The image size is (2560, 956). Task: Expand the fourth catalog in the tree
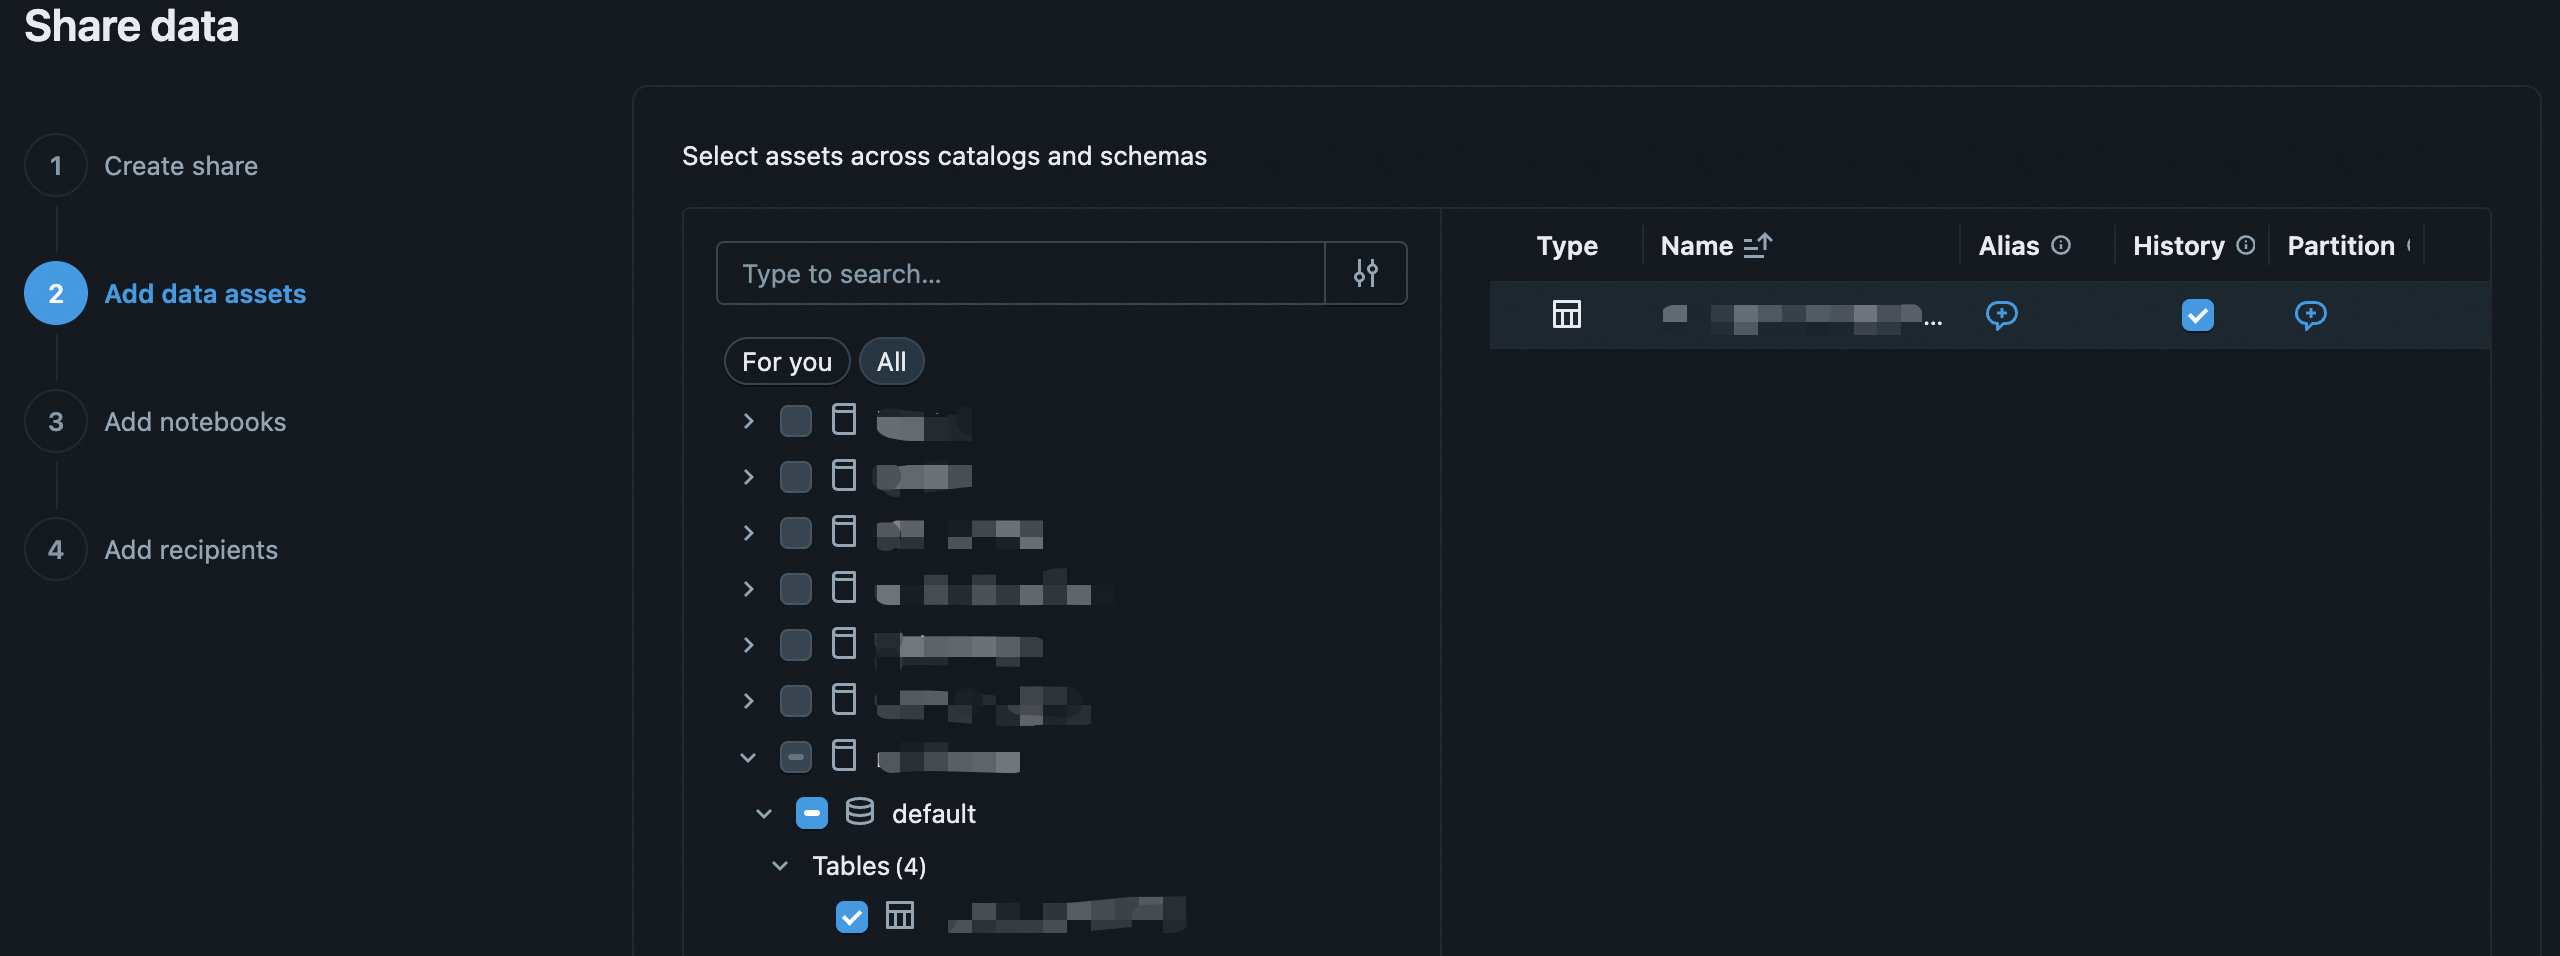click(748, 589)
